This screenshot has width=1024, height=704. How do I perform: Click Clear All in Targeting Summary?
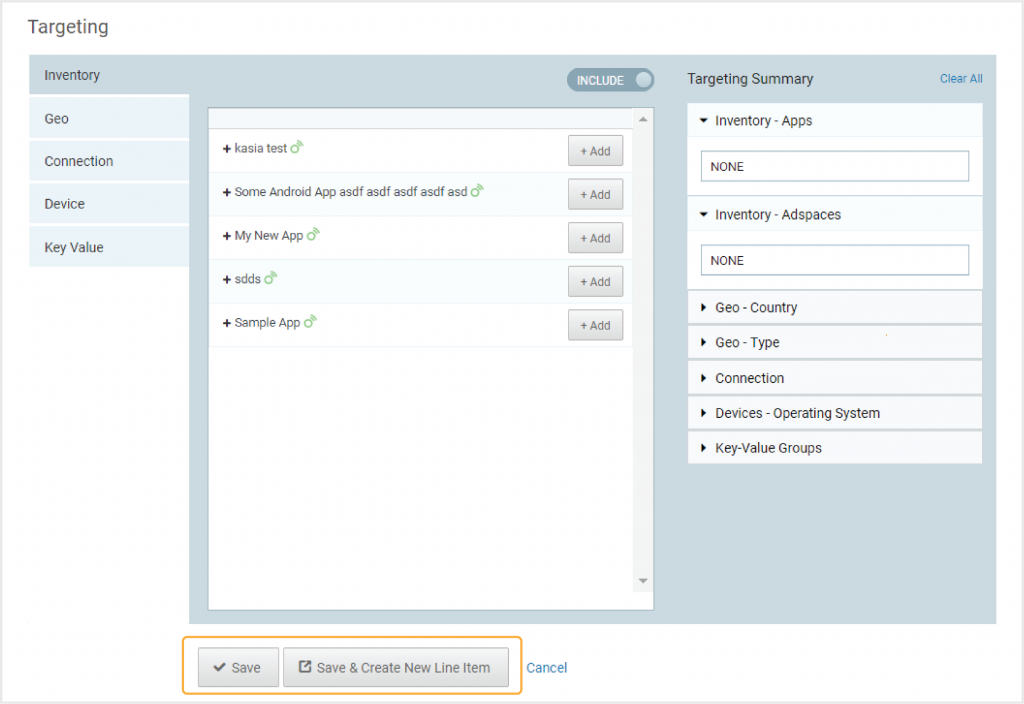961,79
